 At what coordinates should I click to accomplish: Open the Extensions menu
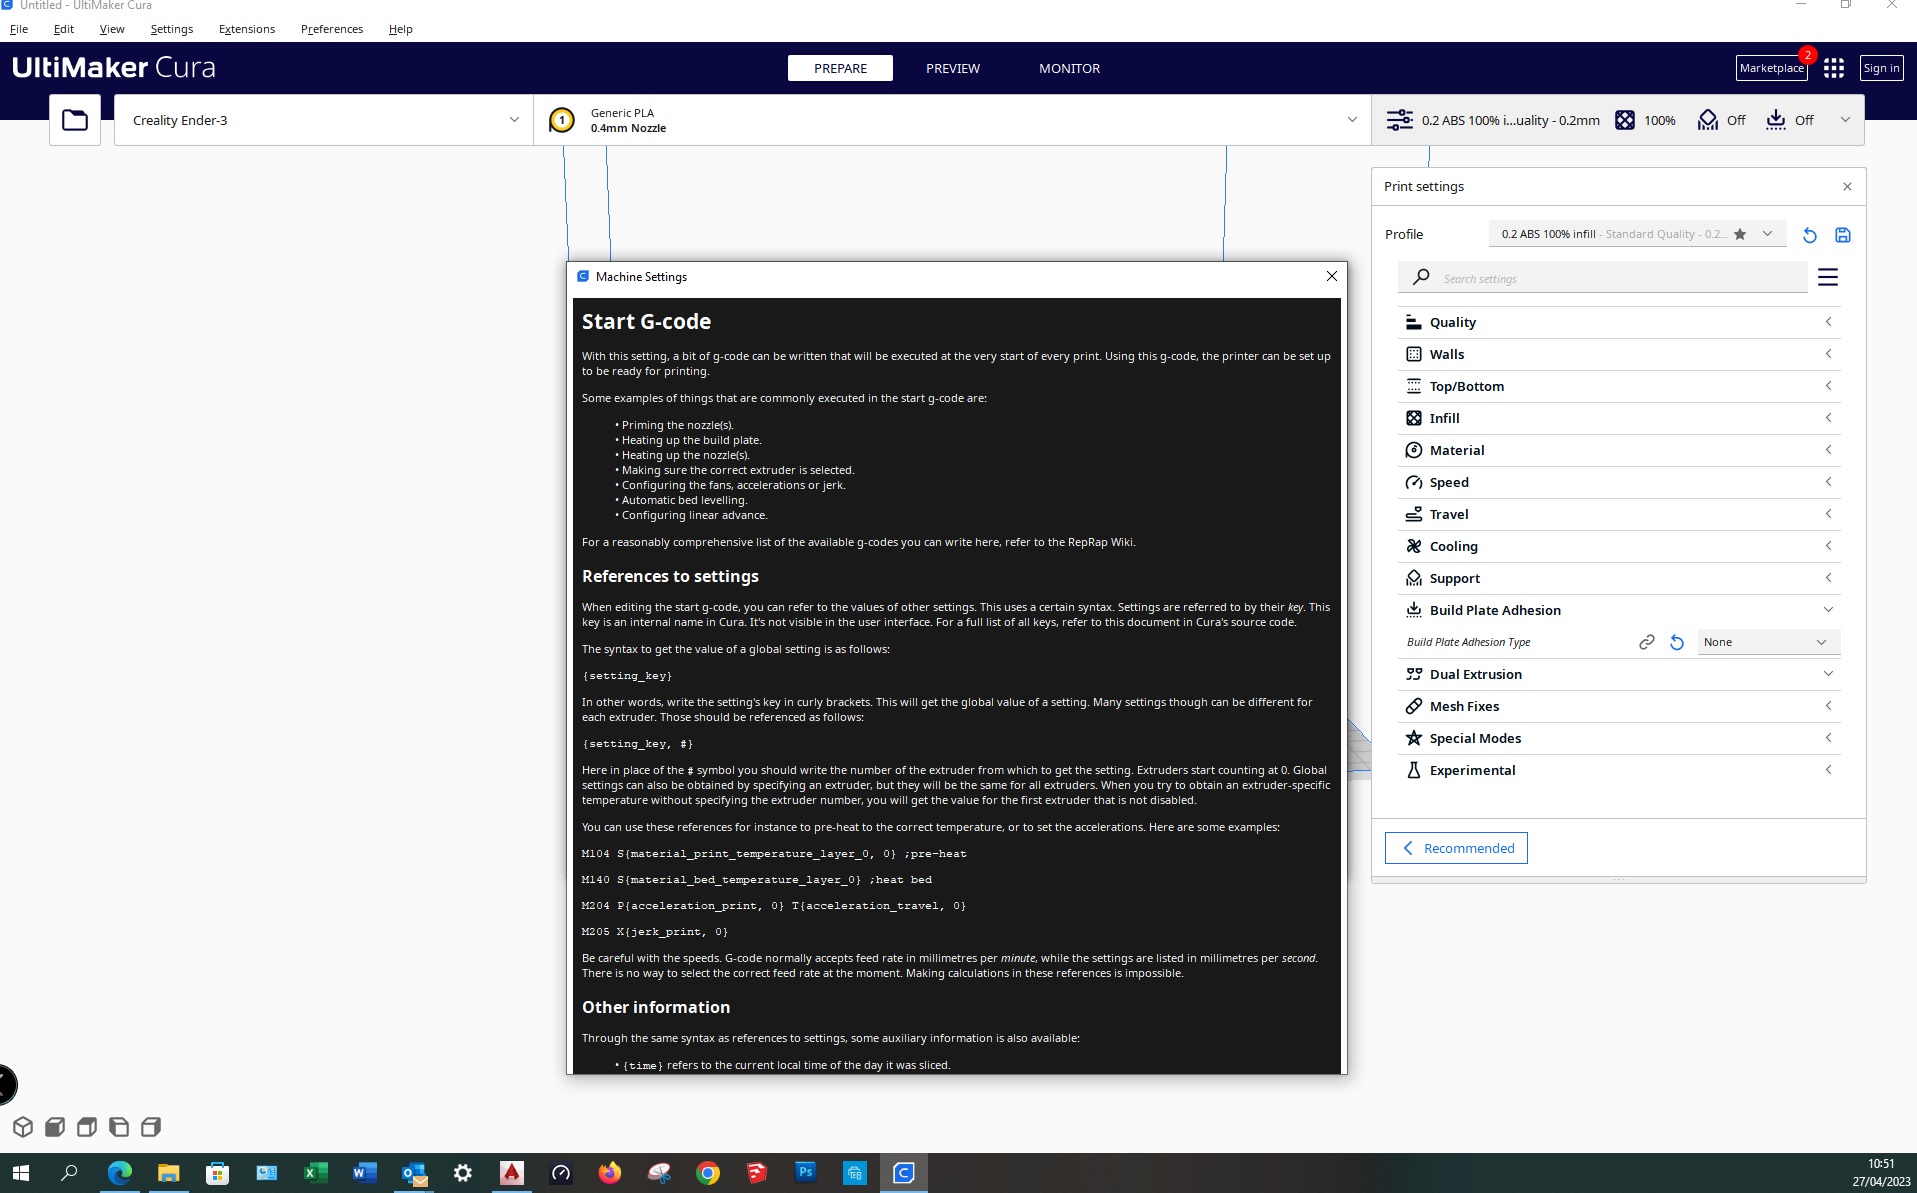click(246, 28)
